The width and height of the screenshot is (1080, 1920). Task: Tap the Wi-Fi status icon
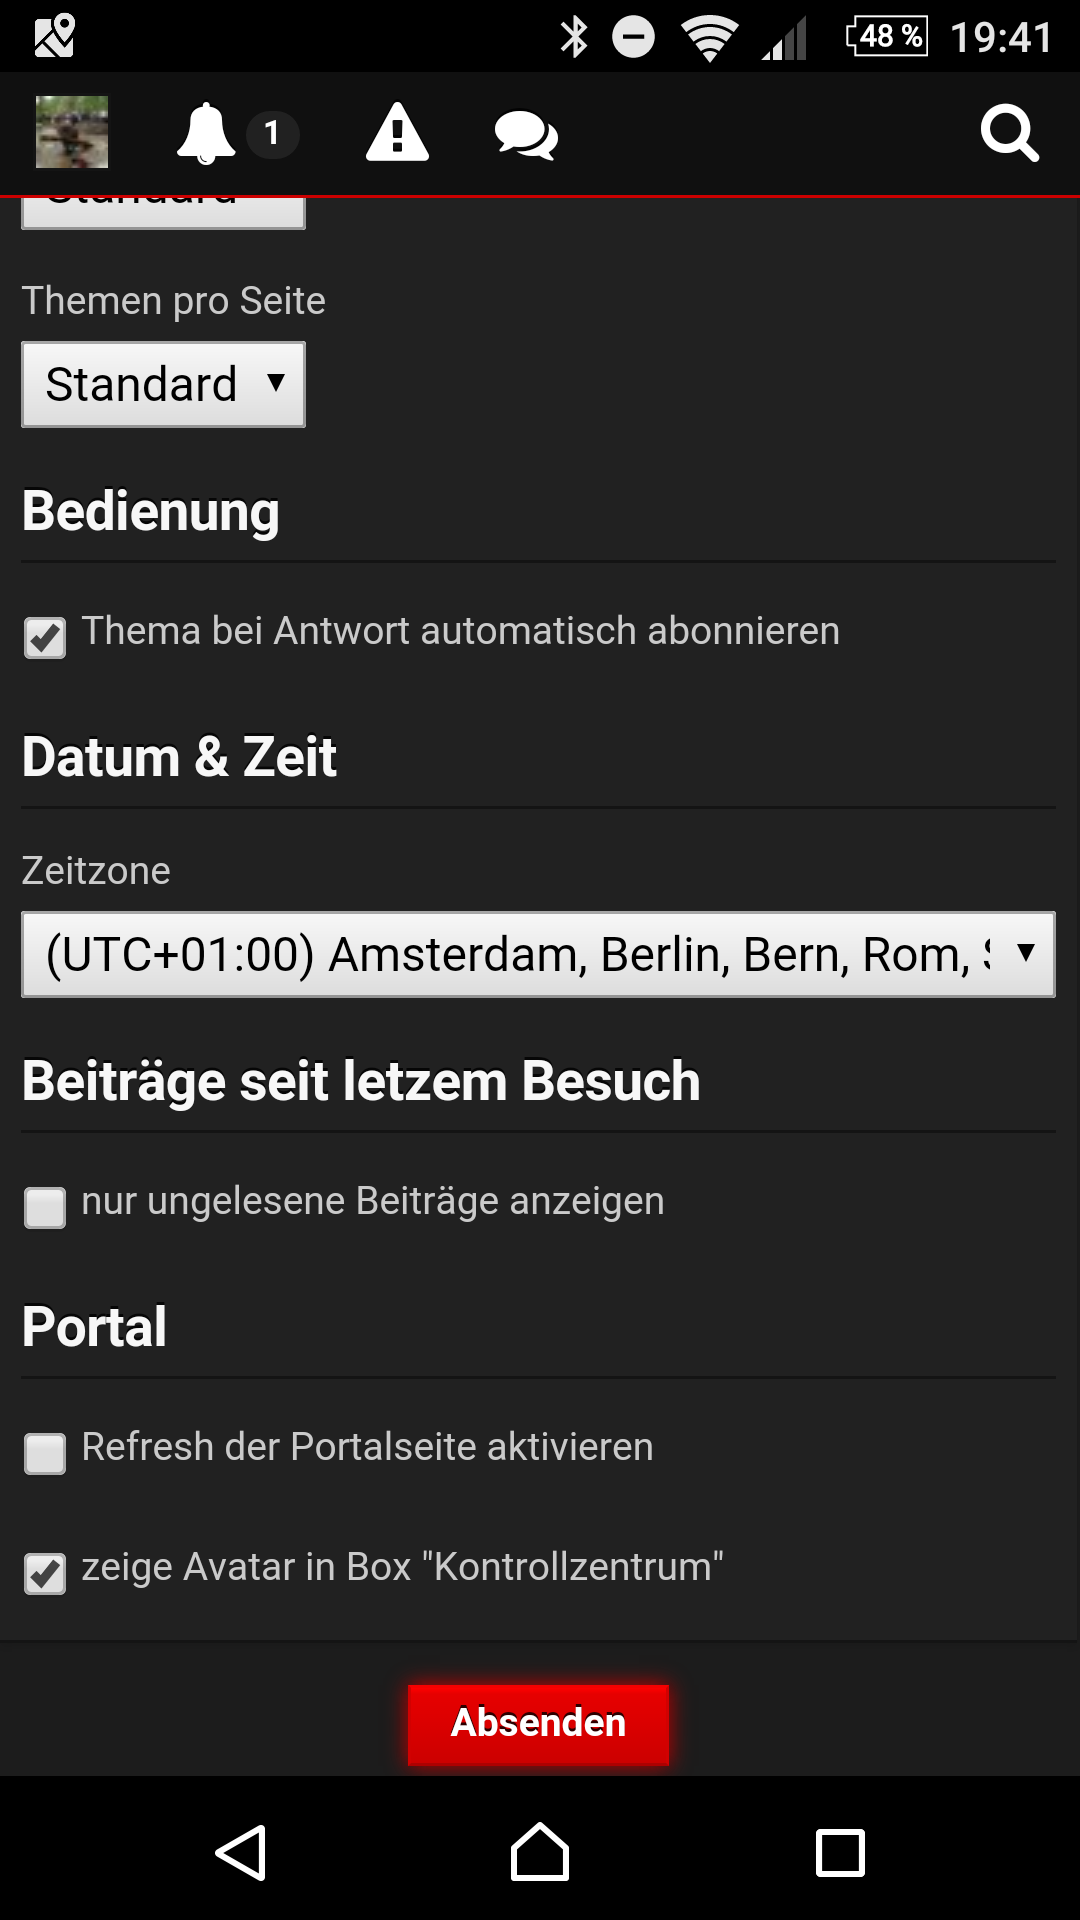click(709, 38)
